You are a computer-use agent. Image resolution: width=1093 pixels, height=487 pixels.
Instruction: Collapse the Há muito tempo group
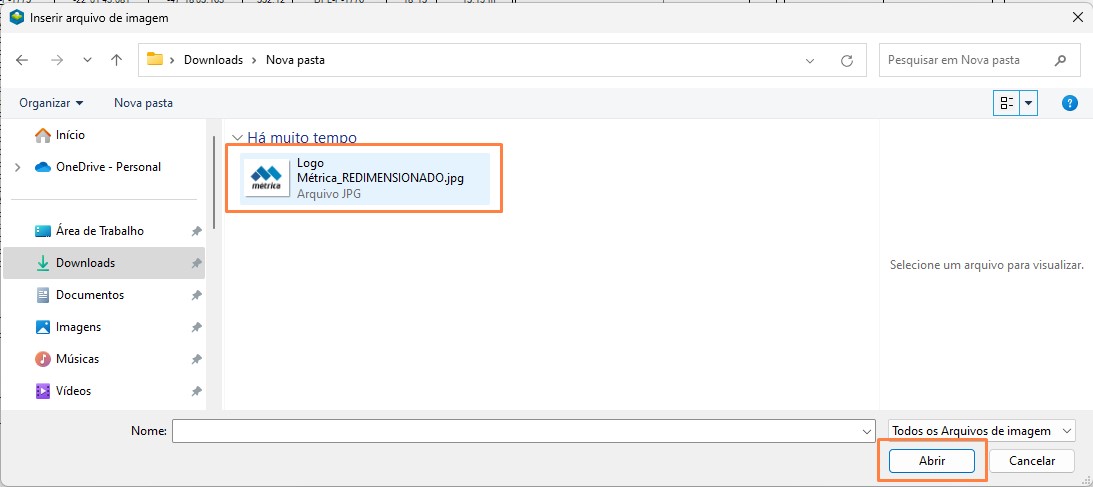tap(237, 138)
